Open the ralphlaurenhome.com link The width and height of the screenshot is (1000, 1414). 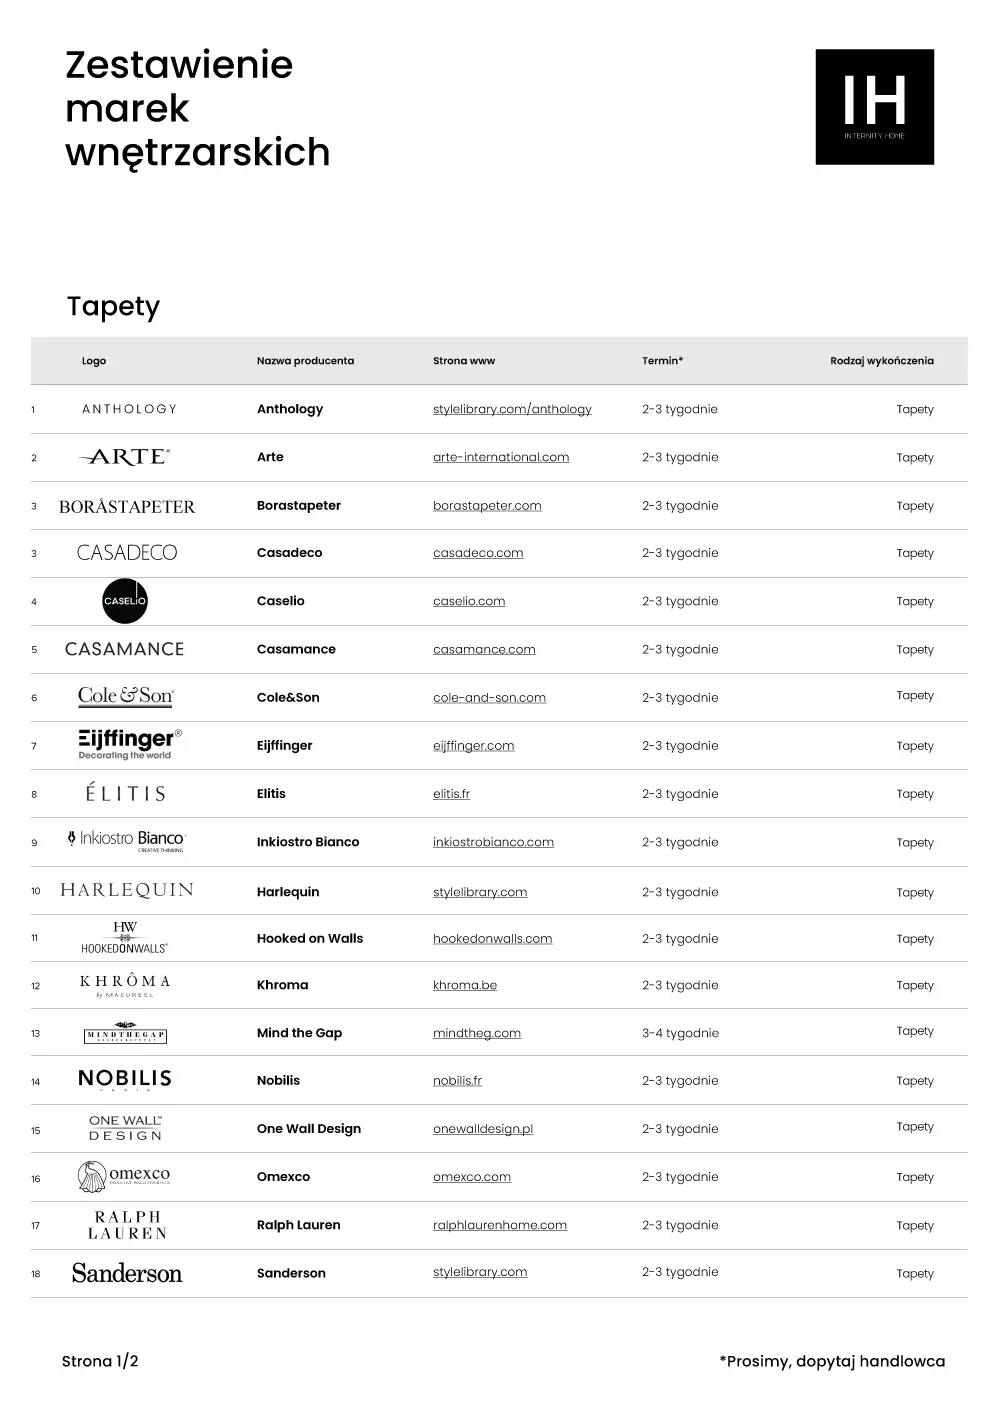click(500, 1225)
